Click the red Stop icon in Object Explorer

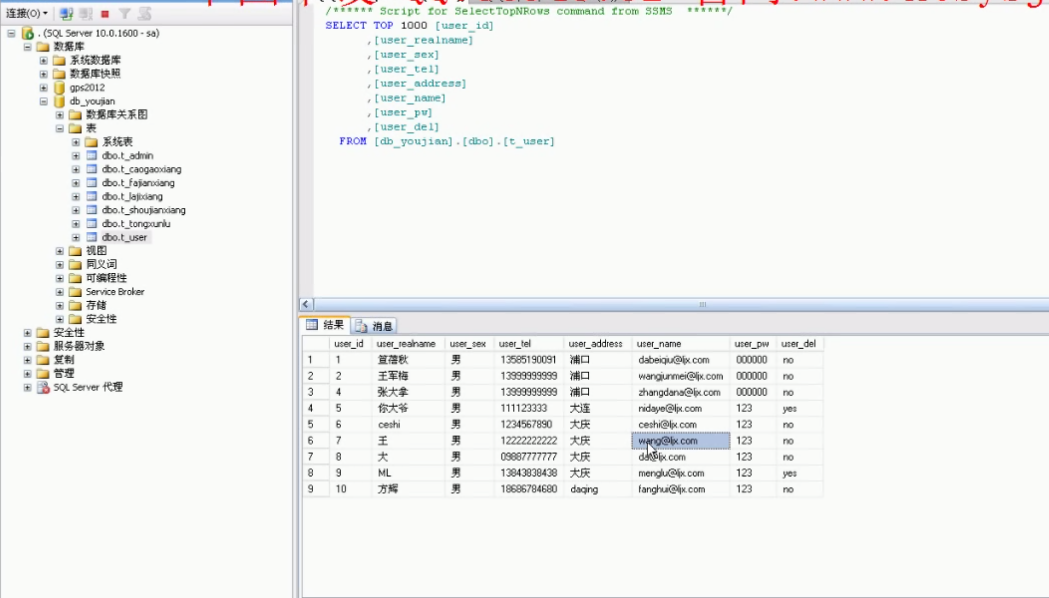coord(105,14)
